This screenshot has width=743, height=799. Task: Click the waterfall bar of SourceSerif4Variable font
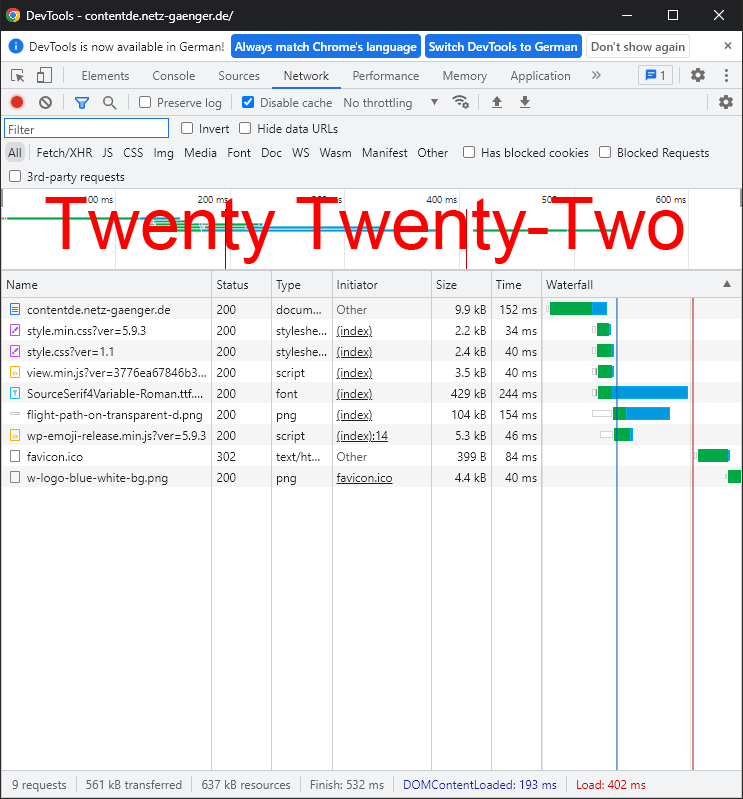[642, 392]
